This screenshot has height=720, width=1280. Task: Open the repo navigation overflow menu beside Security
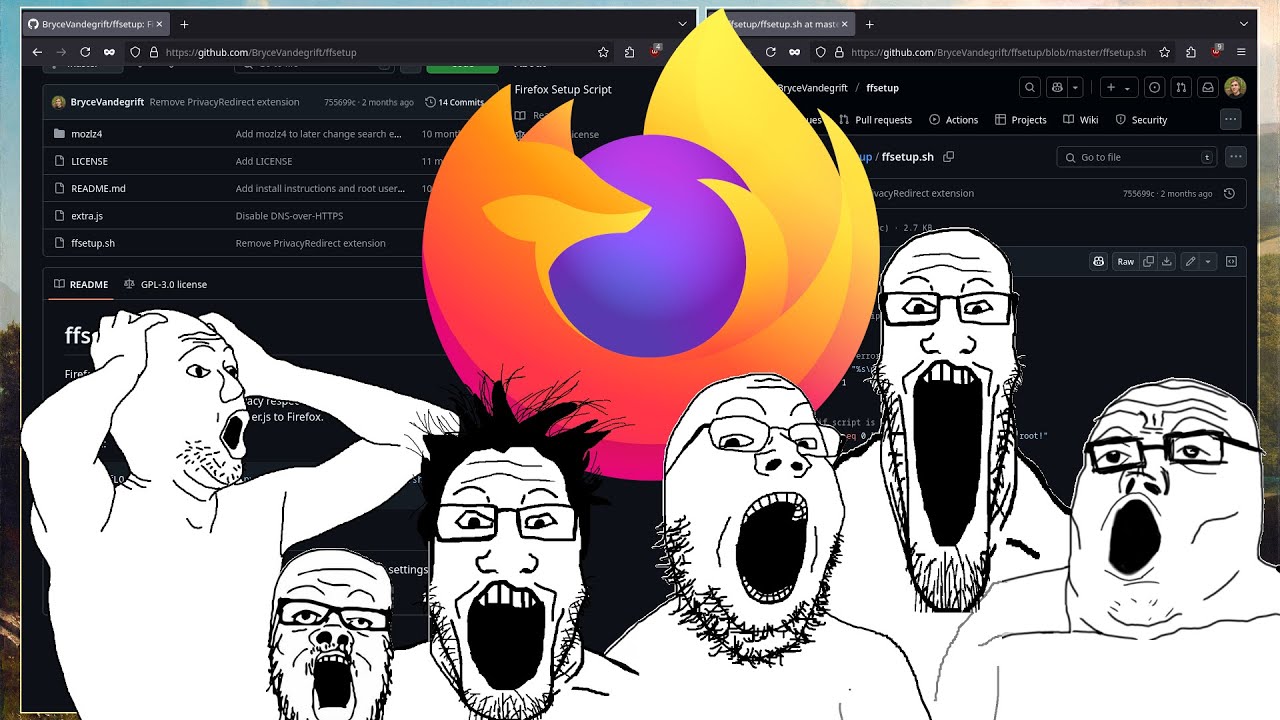point(1230,119)
